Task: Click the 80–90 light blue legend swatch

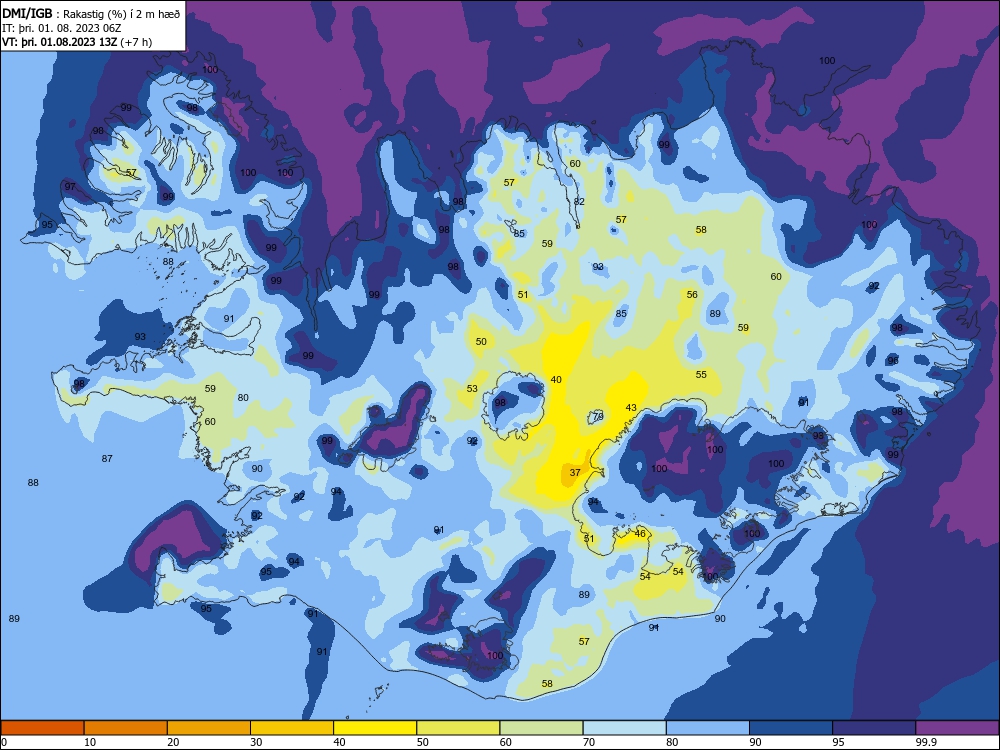Action: click(708, 728)
